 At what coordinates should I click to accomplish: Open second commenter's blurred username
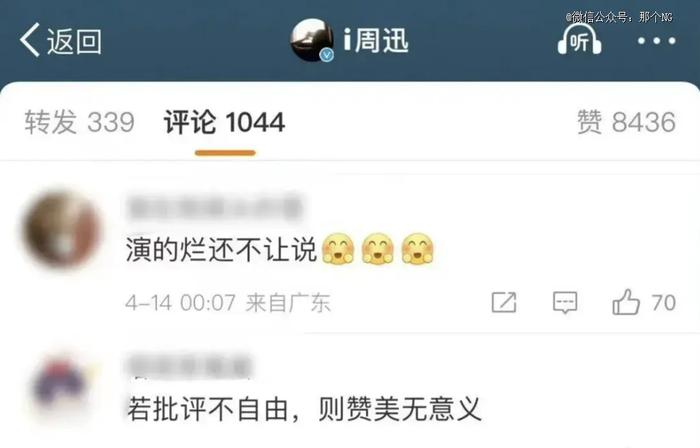(189, 366)
